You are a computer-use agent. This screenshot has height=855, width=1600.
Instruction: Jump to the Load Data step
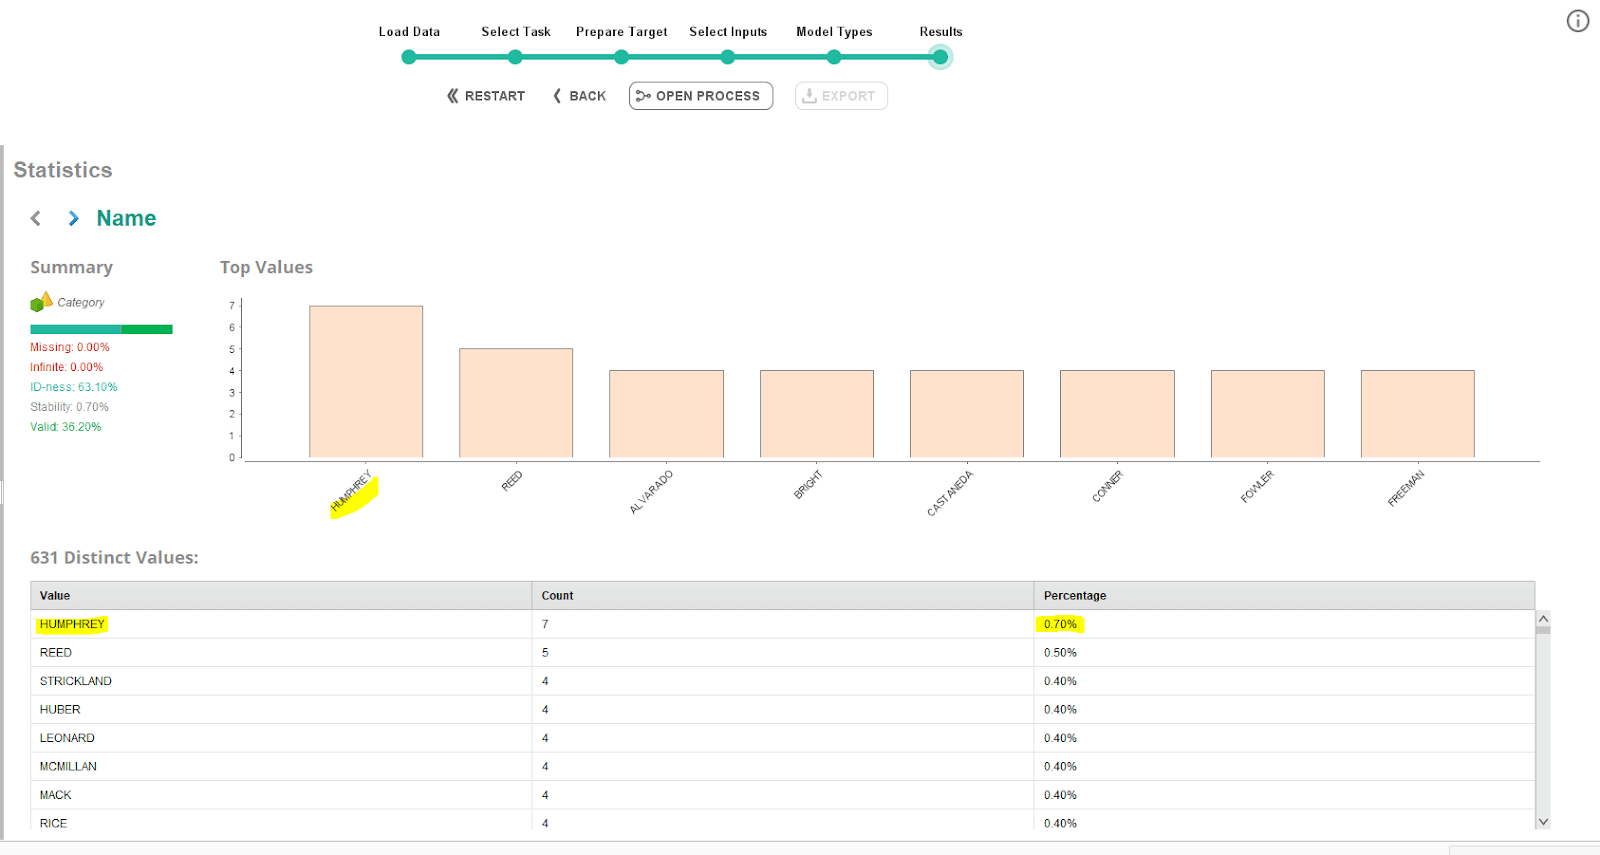point(408,57)
